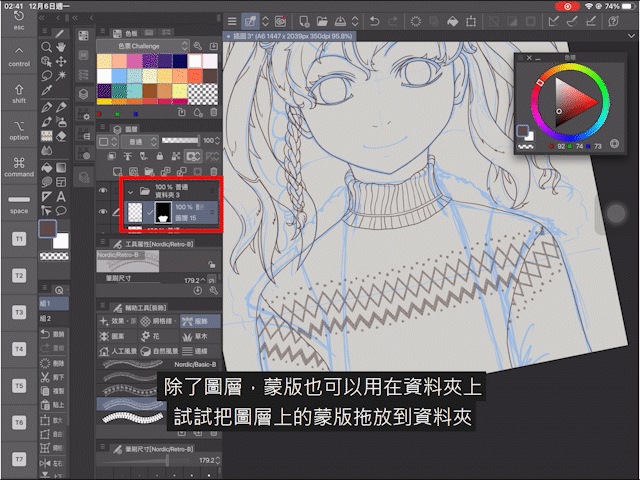Viewport: 640px width, 480px height.
Task: Click the 剪下 cut quick access button
Action: point(53,377)
